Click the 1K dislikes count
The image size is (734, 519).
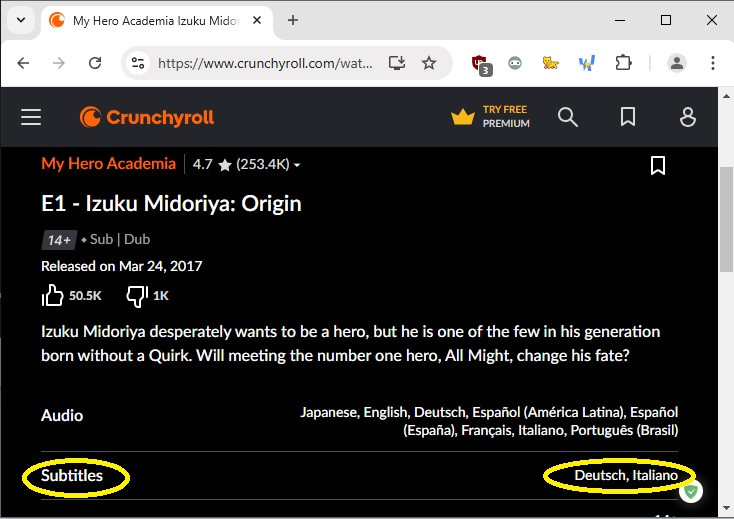[161, 296]
